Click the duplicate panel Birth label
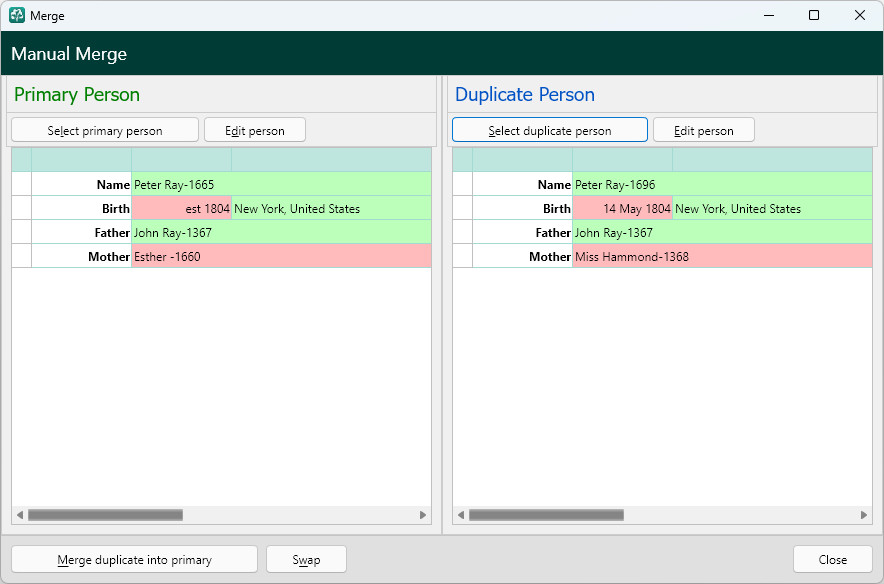The height and width of the screenshot is (584, 884). click(x=556, y=209)
